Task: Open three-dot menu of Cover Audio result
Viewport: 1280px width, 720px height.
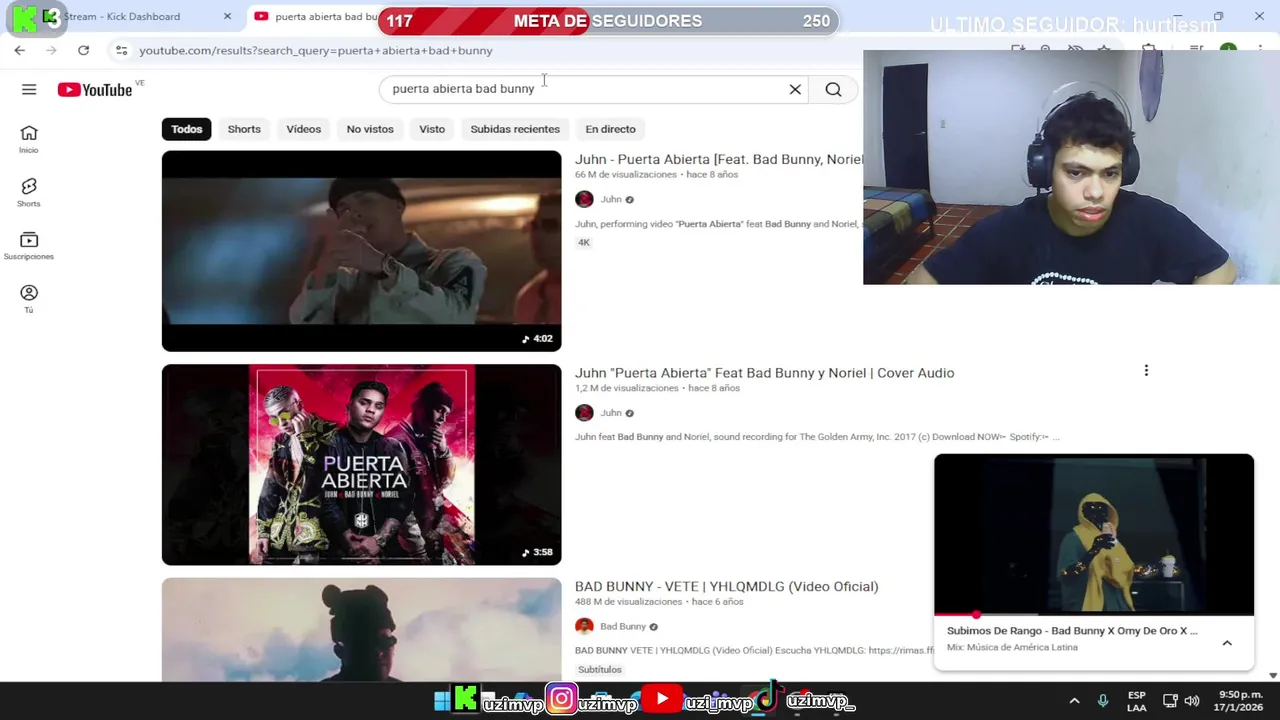Action: [1146, 371]
